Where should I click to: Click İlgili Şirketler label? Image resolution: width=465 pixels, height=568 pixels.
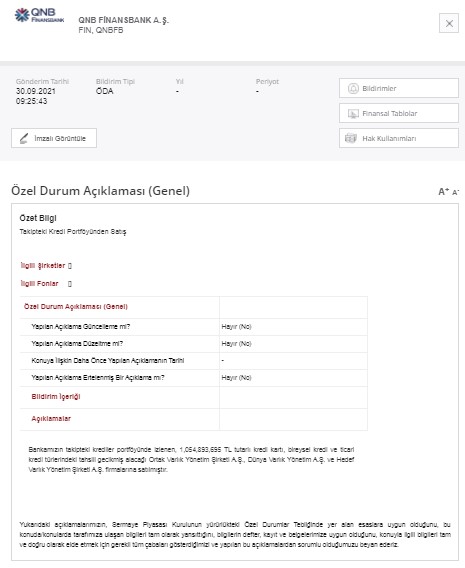coord(43,266)
